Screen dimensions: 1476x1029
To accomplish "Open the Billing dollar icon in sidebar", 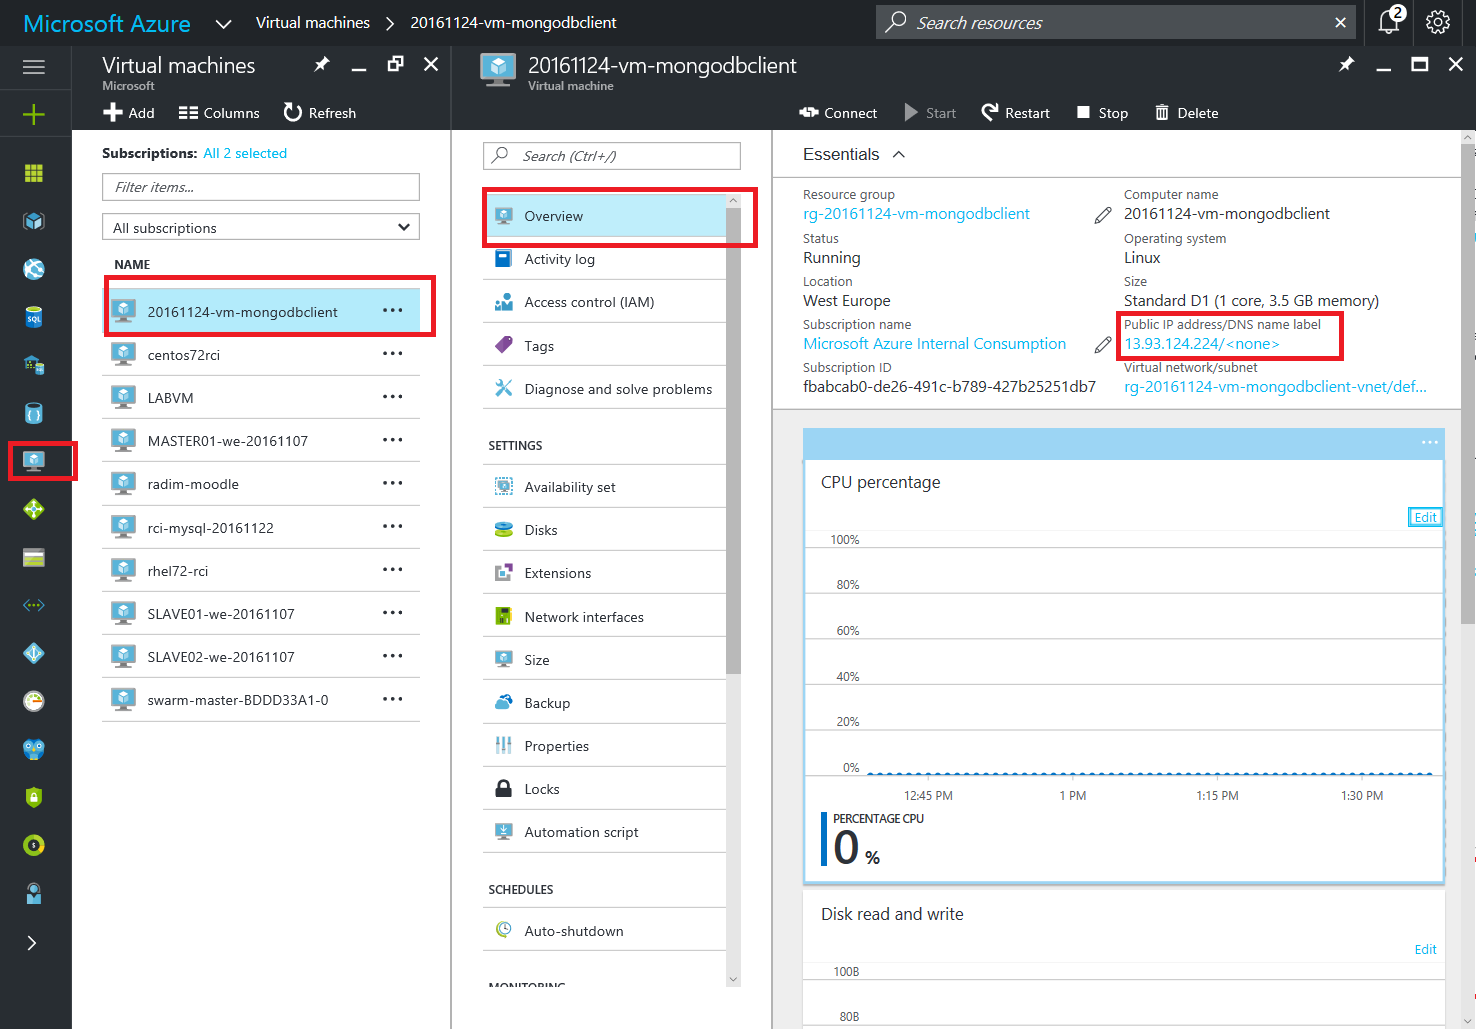I will pos(34,845).
